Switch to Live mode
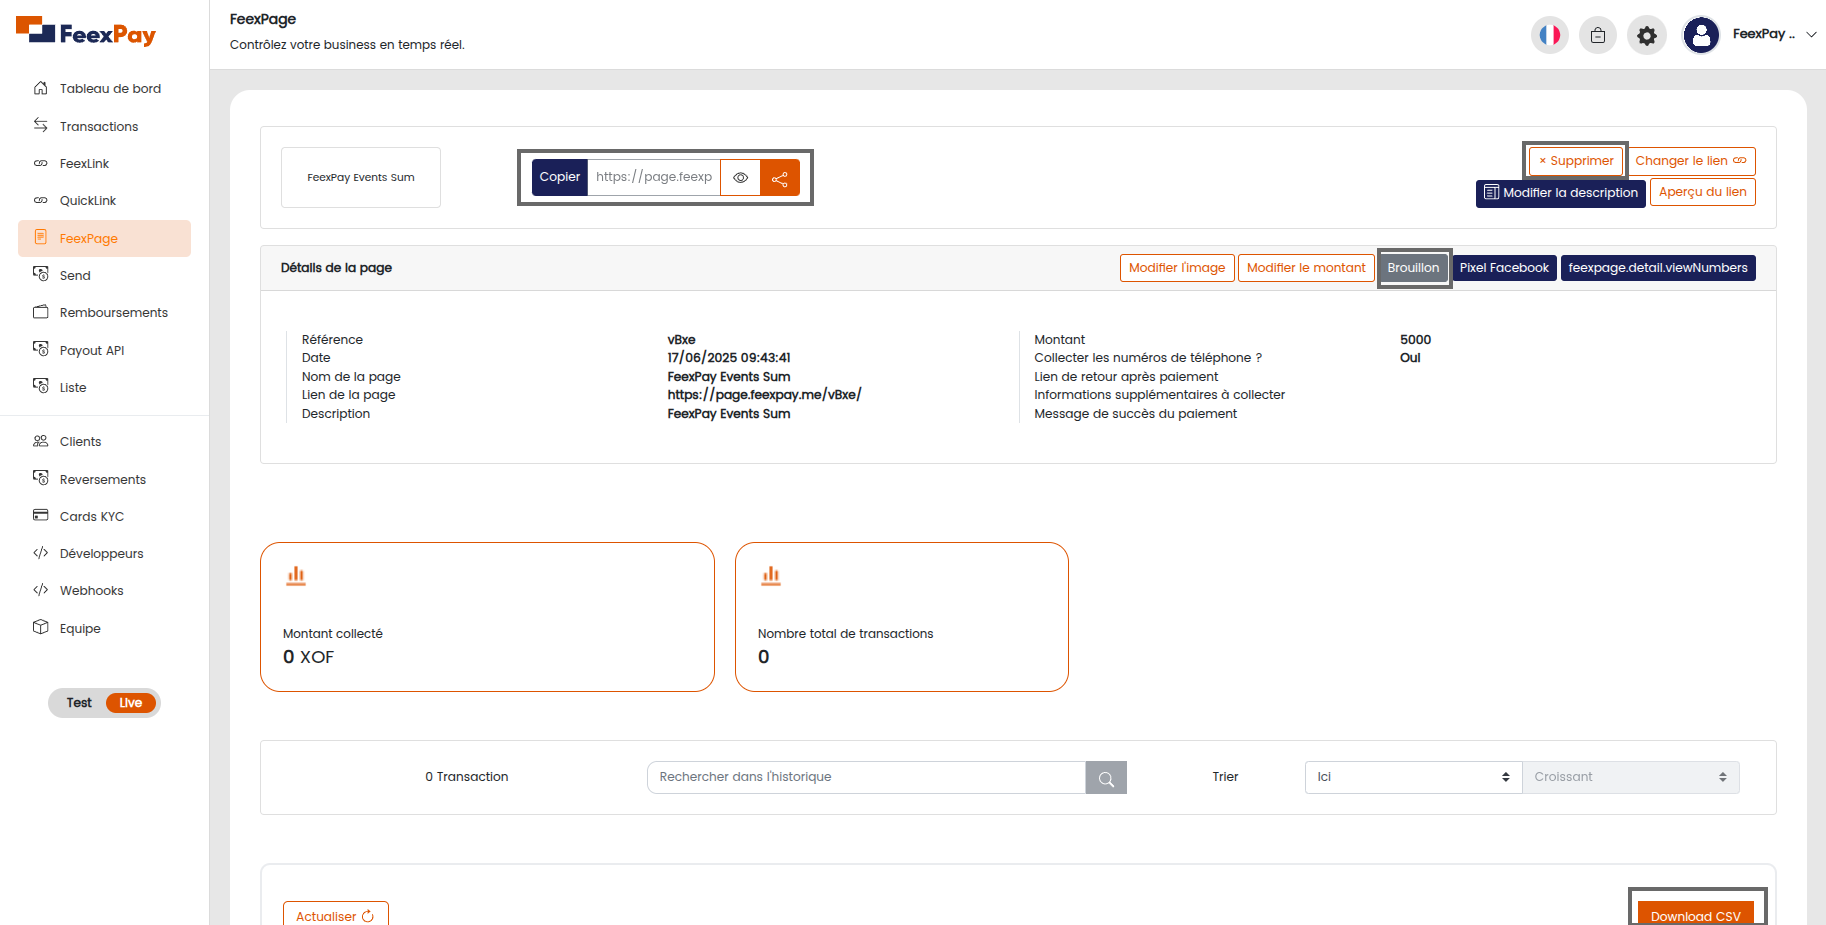Viewport: 1826px width, 925px height. [131, 703]
